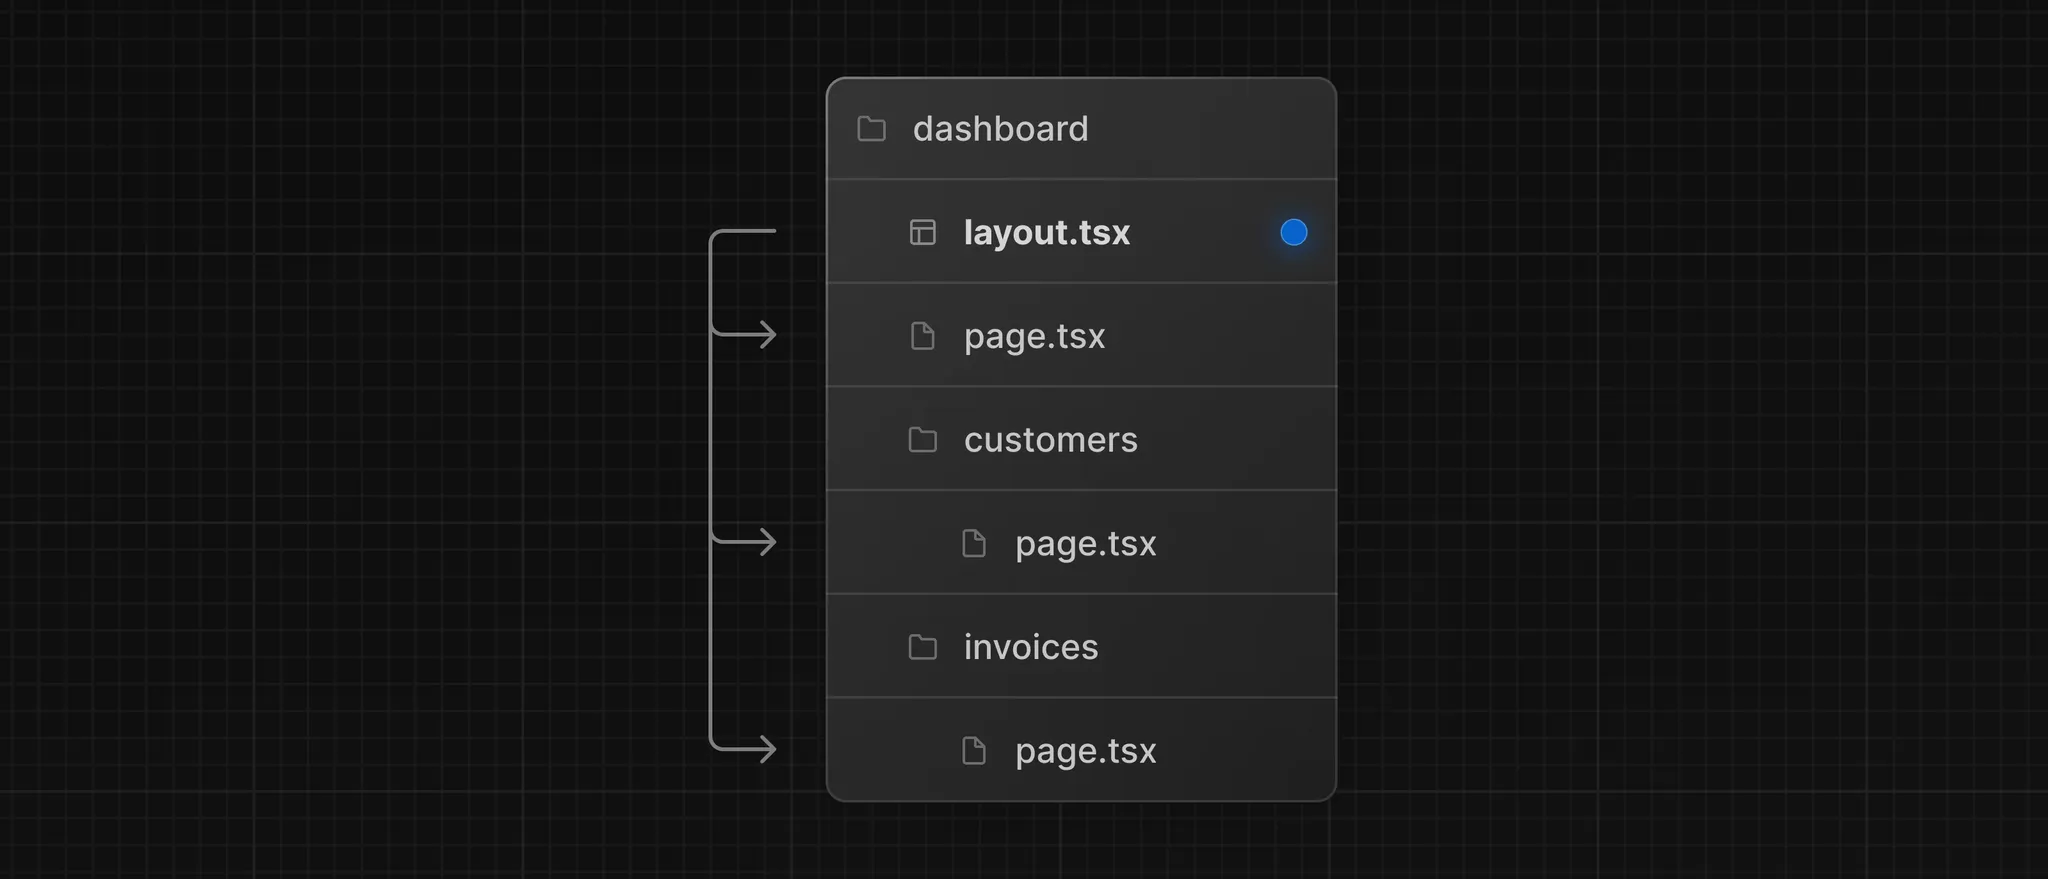The width and height of the screenshot is (2048, 879).
Task: Select page.tsx inside invoices folder
Action: click(x=1085, y=751)
